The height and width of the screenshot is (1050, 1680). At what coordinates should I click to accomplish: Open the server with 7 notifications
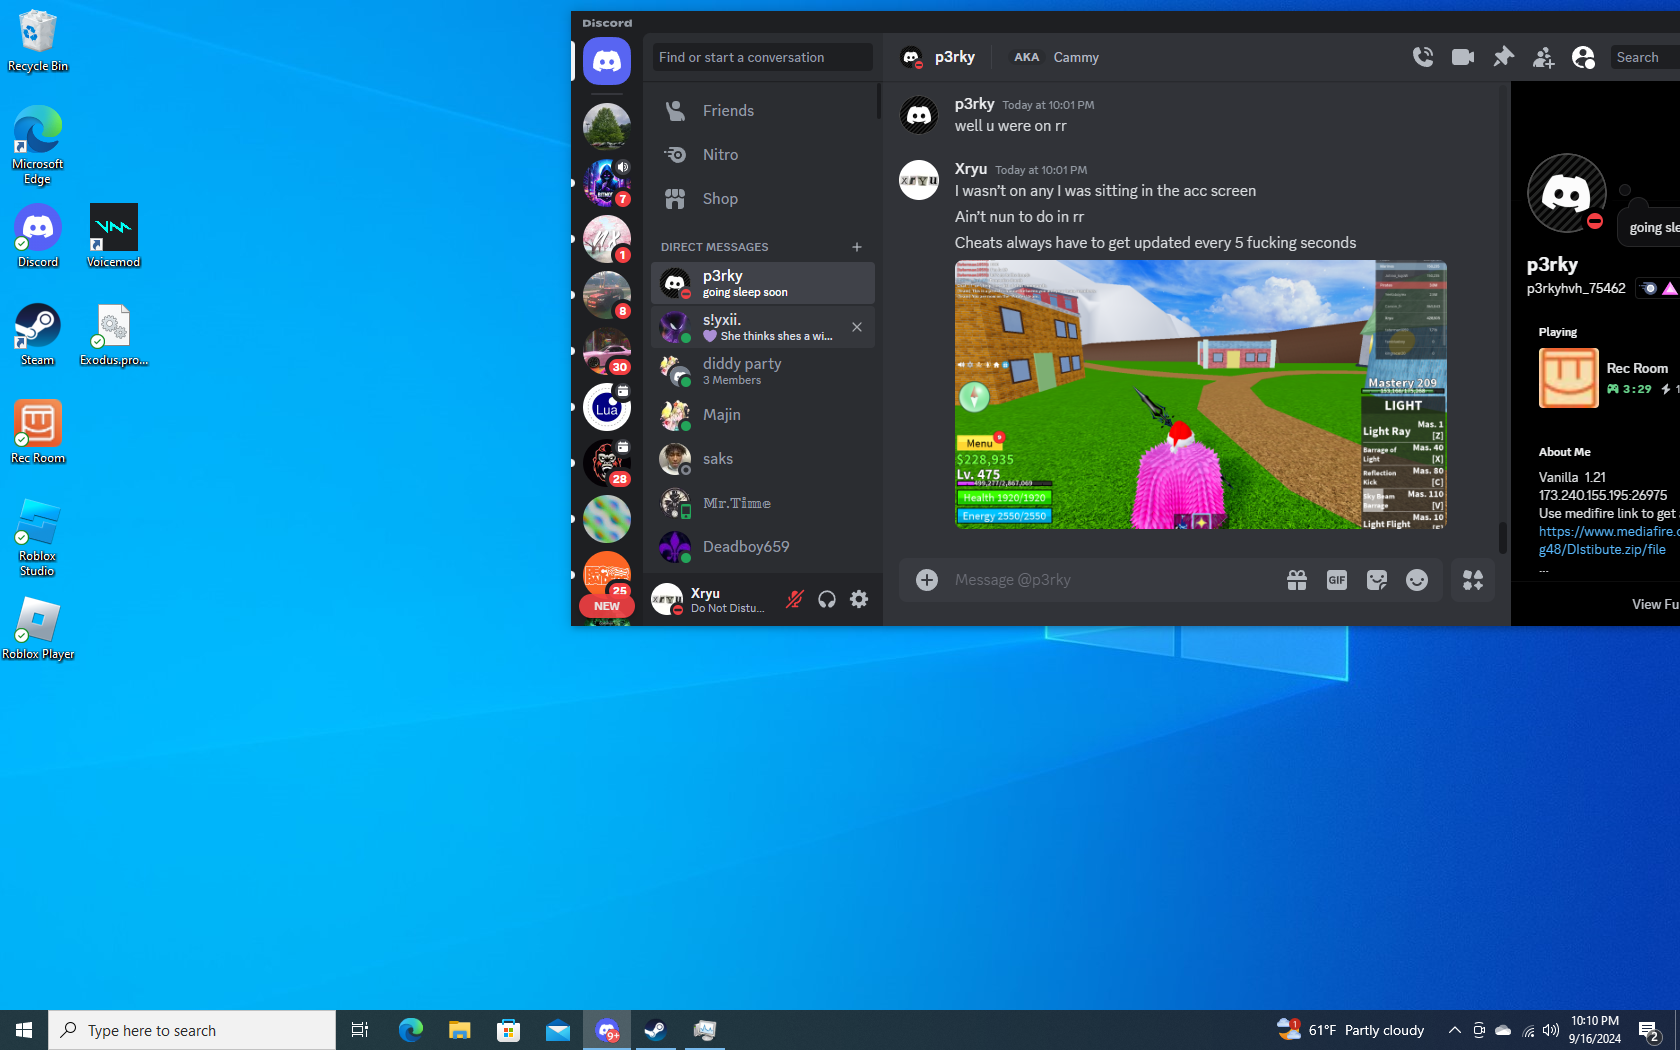point(607,183)
